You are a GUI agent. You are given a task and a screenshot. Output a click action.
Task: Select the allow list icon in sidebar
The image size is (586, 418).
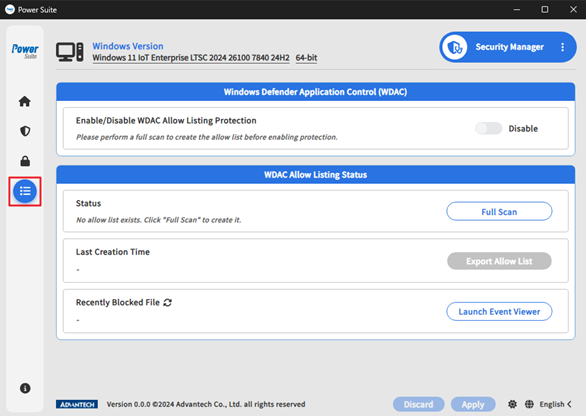coord(25,191)
